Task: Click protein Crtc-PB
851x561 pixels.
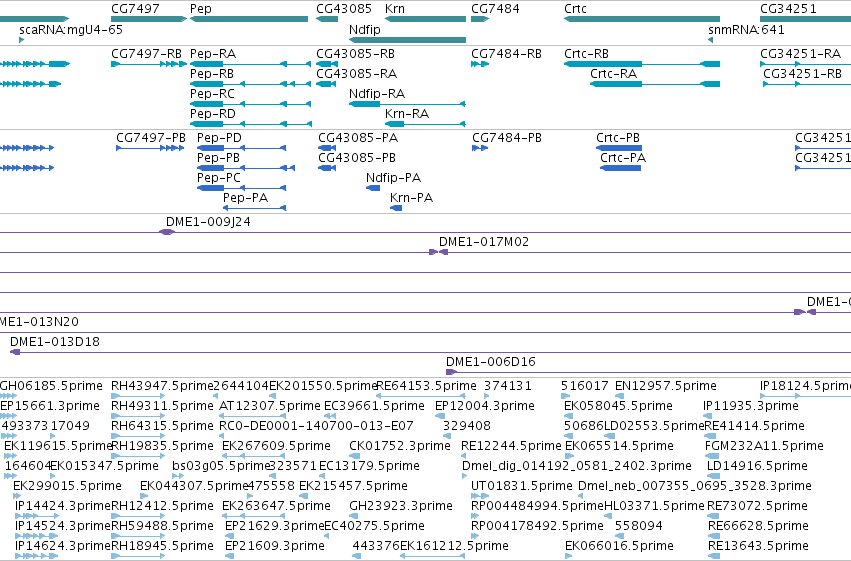Action: pos(619,148)
